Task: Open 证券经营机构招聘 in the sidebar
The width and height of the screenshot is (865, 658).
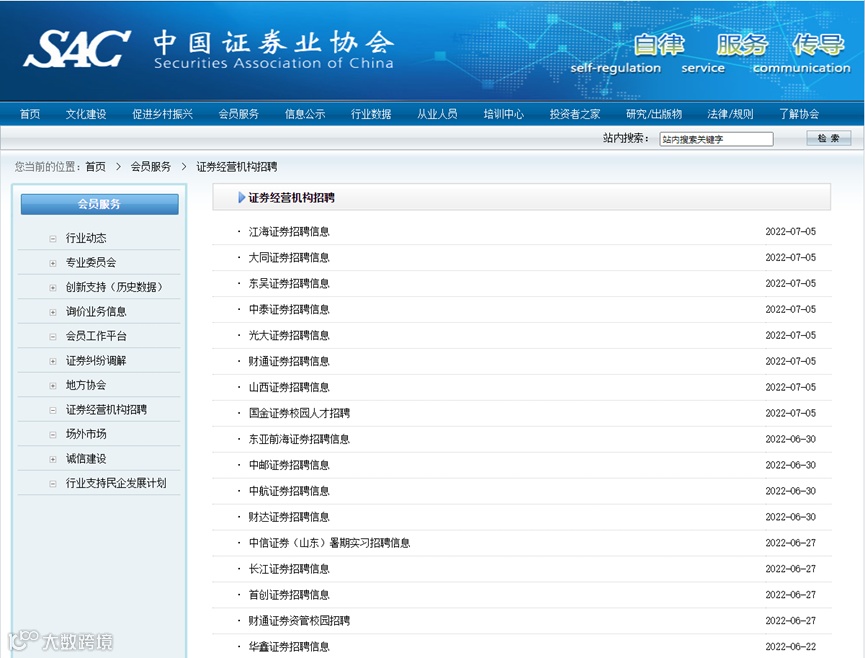Action: click(106, 410)
